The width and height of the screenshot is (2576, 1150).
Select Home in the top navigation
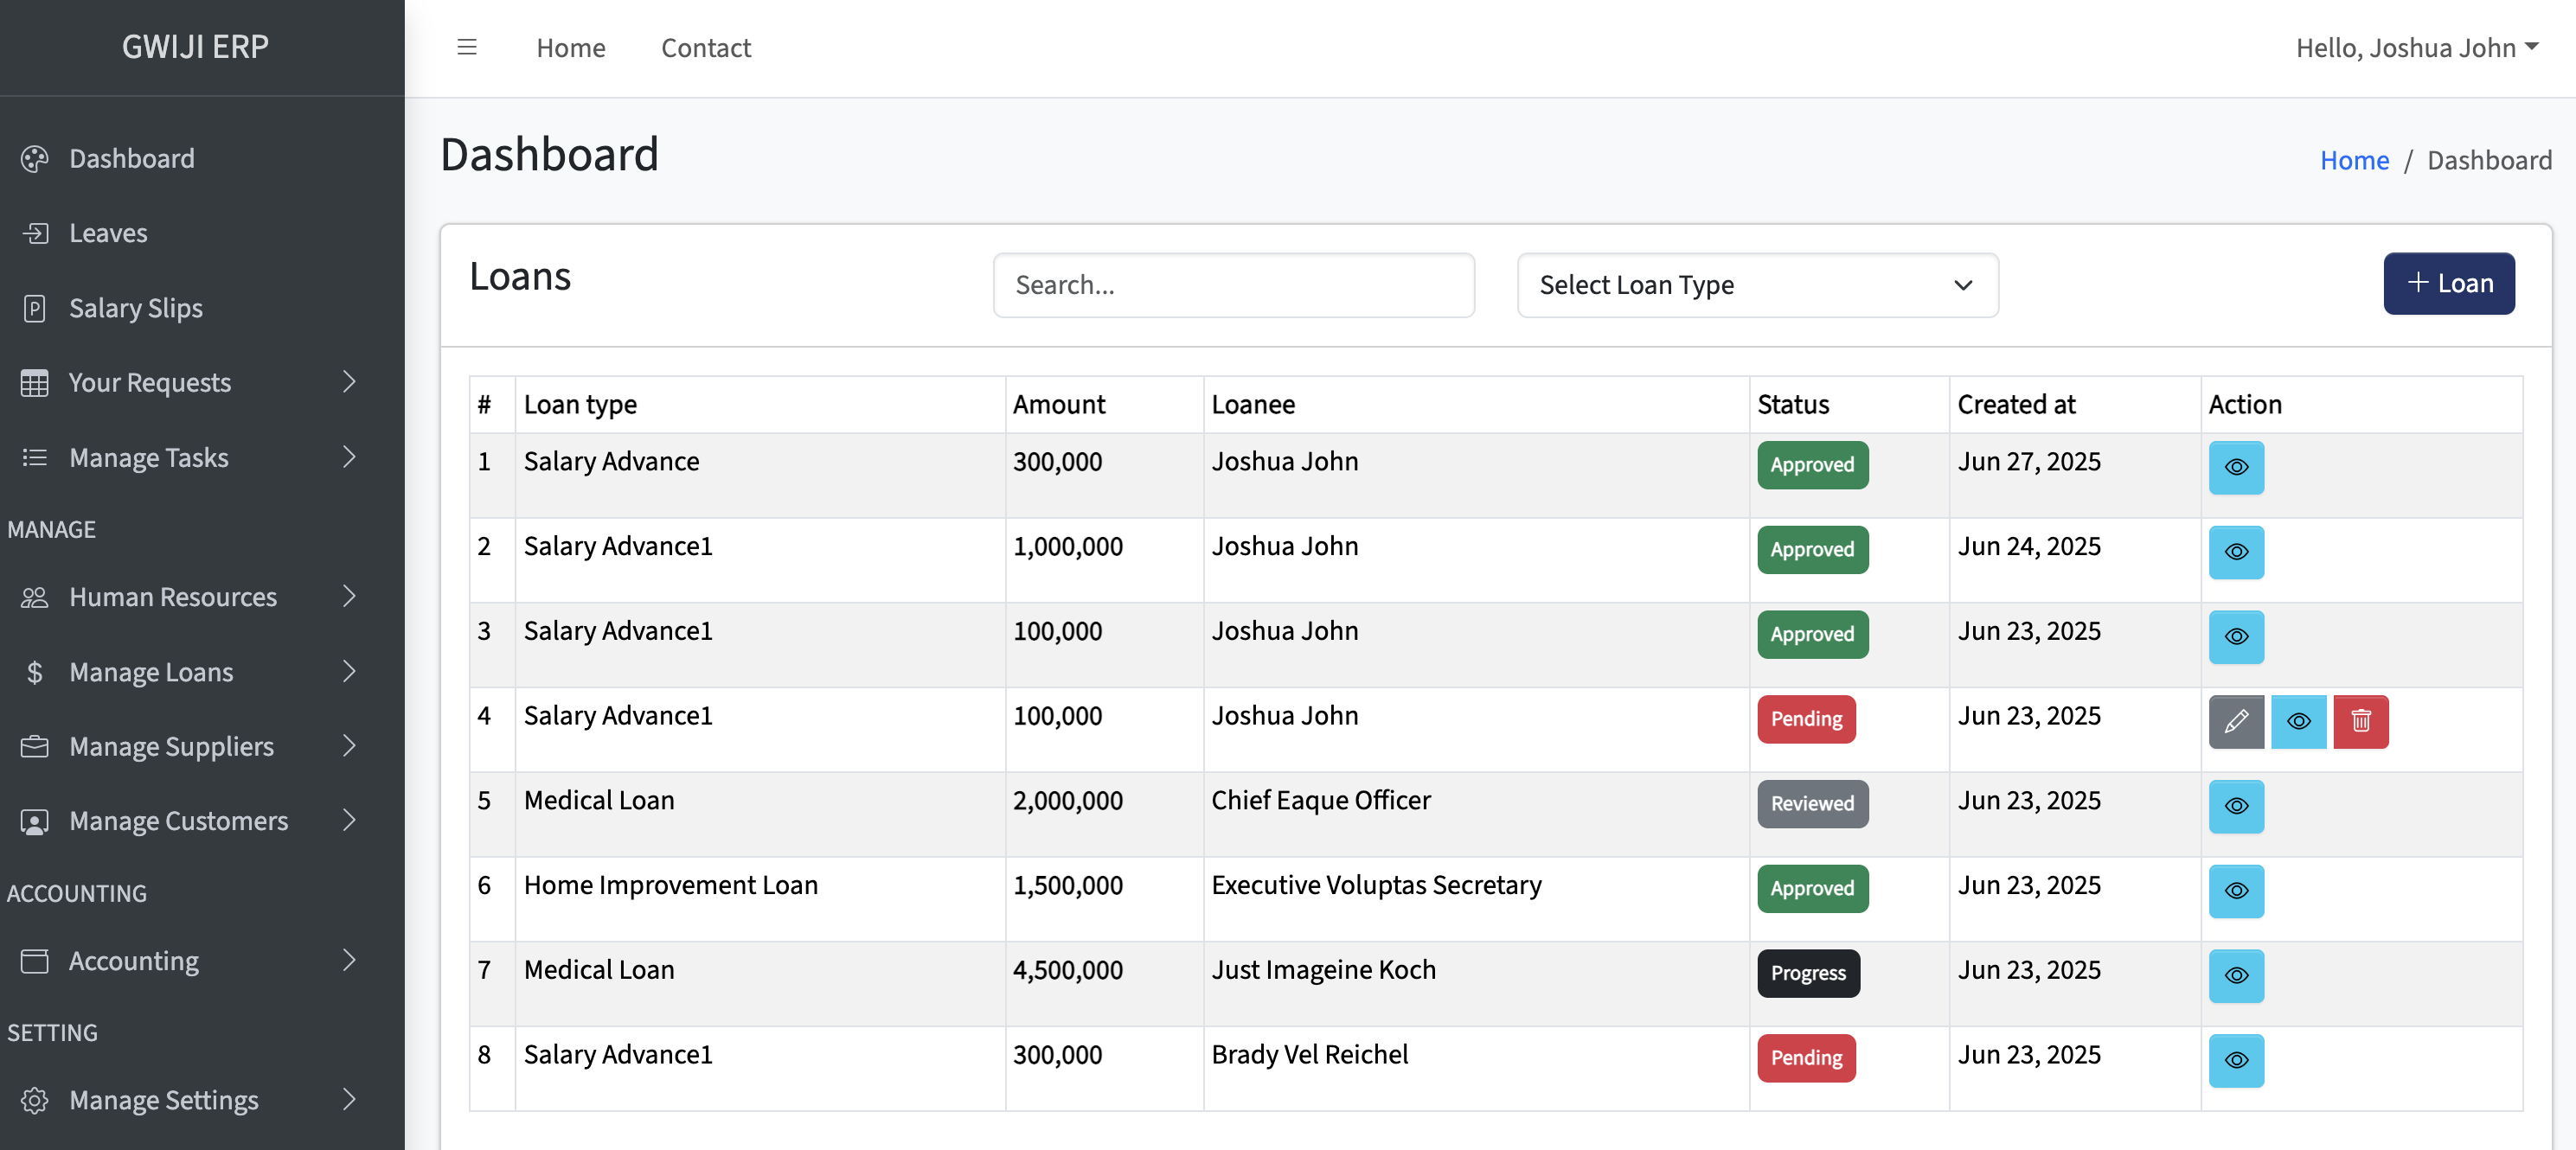click(x=570, y=47)
